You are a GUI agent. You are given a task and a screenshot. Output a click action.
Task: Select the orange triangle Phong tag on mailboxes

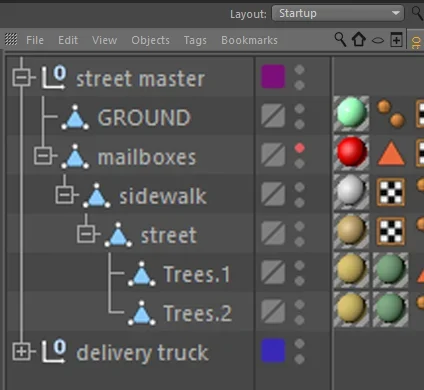[391, 153]
